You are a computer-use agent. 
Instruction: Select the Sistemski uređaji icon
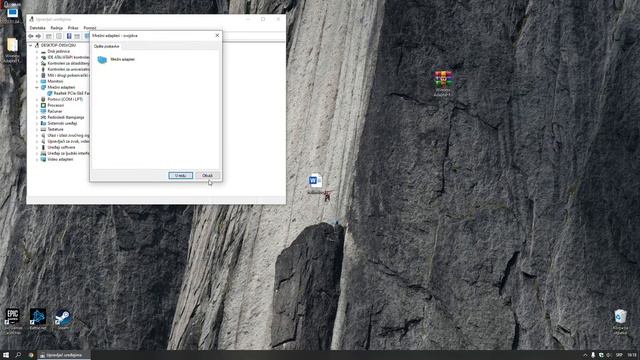click(x=43, y=123)
